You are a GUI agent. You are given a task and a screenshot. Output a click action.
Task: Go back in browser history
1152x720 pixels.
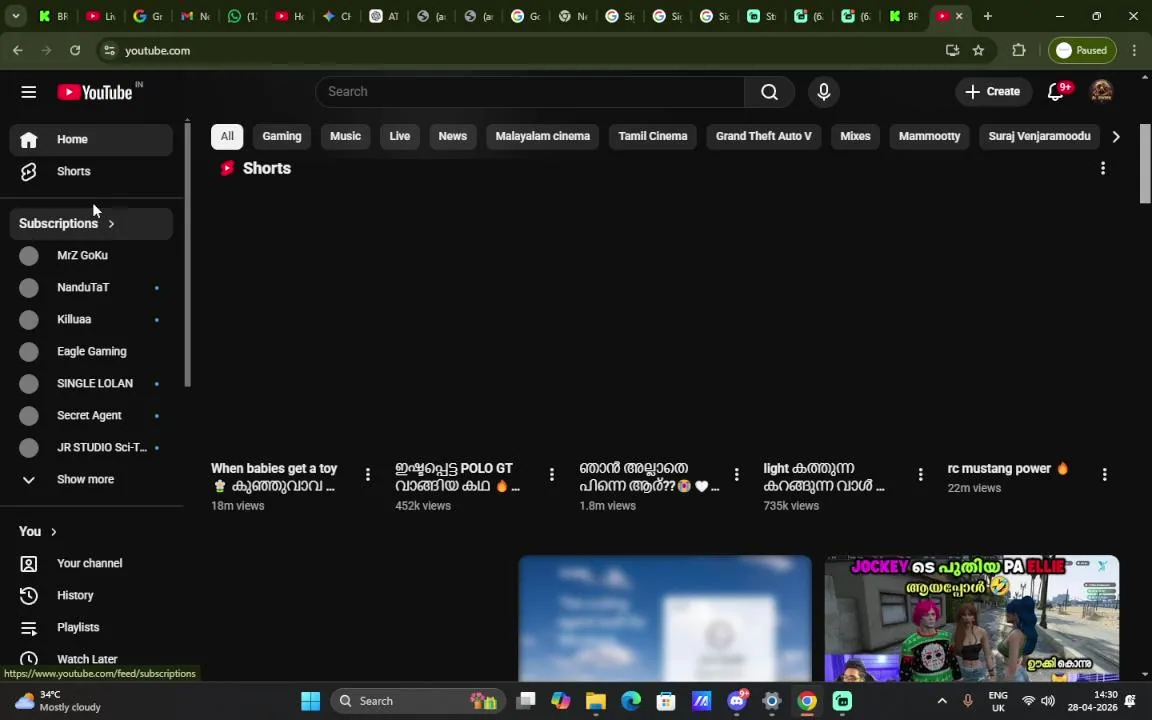click(18, 50)
